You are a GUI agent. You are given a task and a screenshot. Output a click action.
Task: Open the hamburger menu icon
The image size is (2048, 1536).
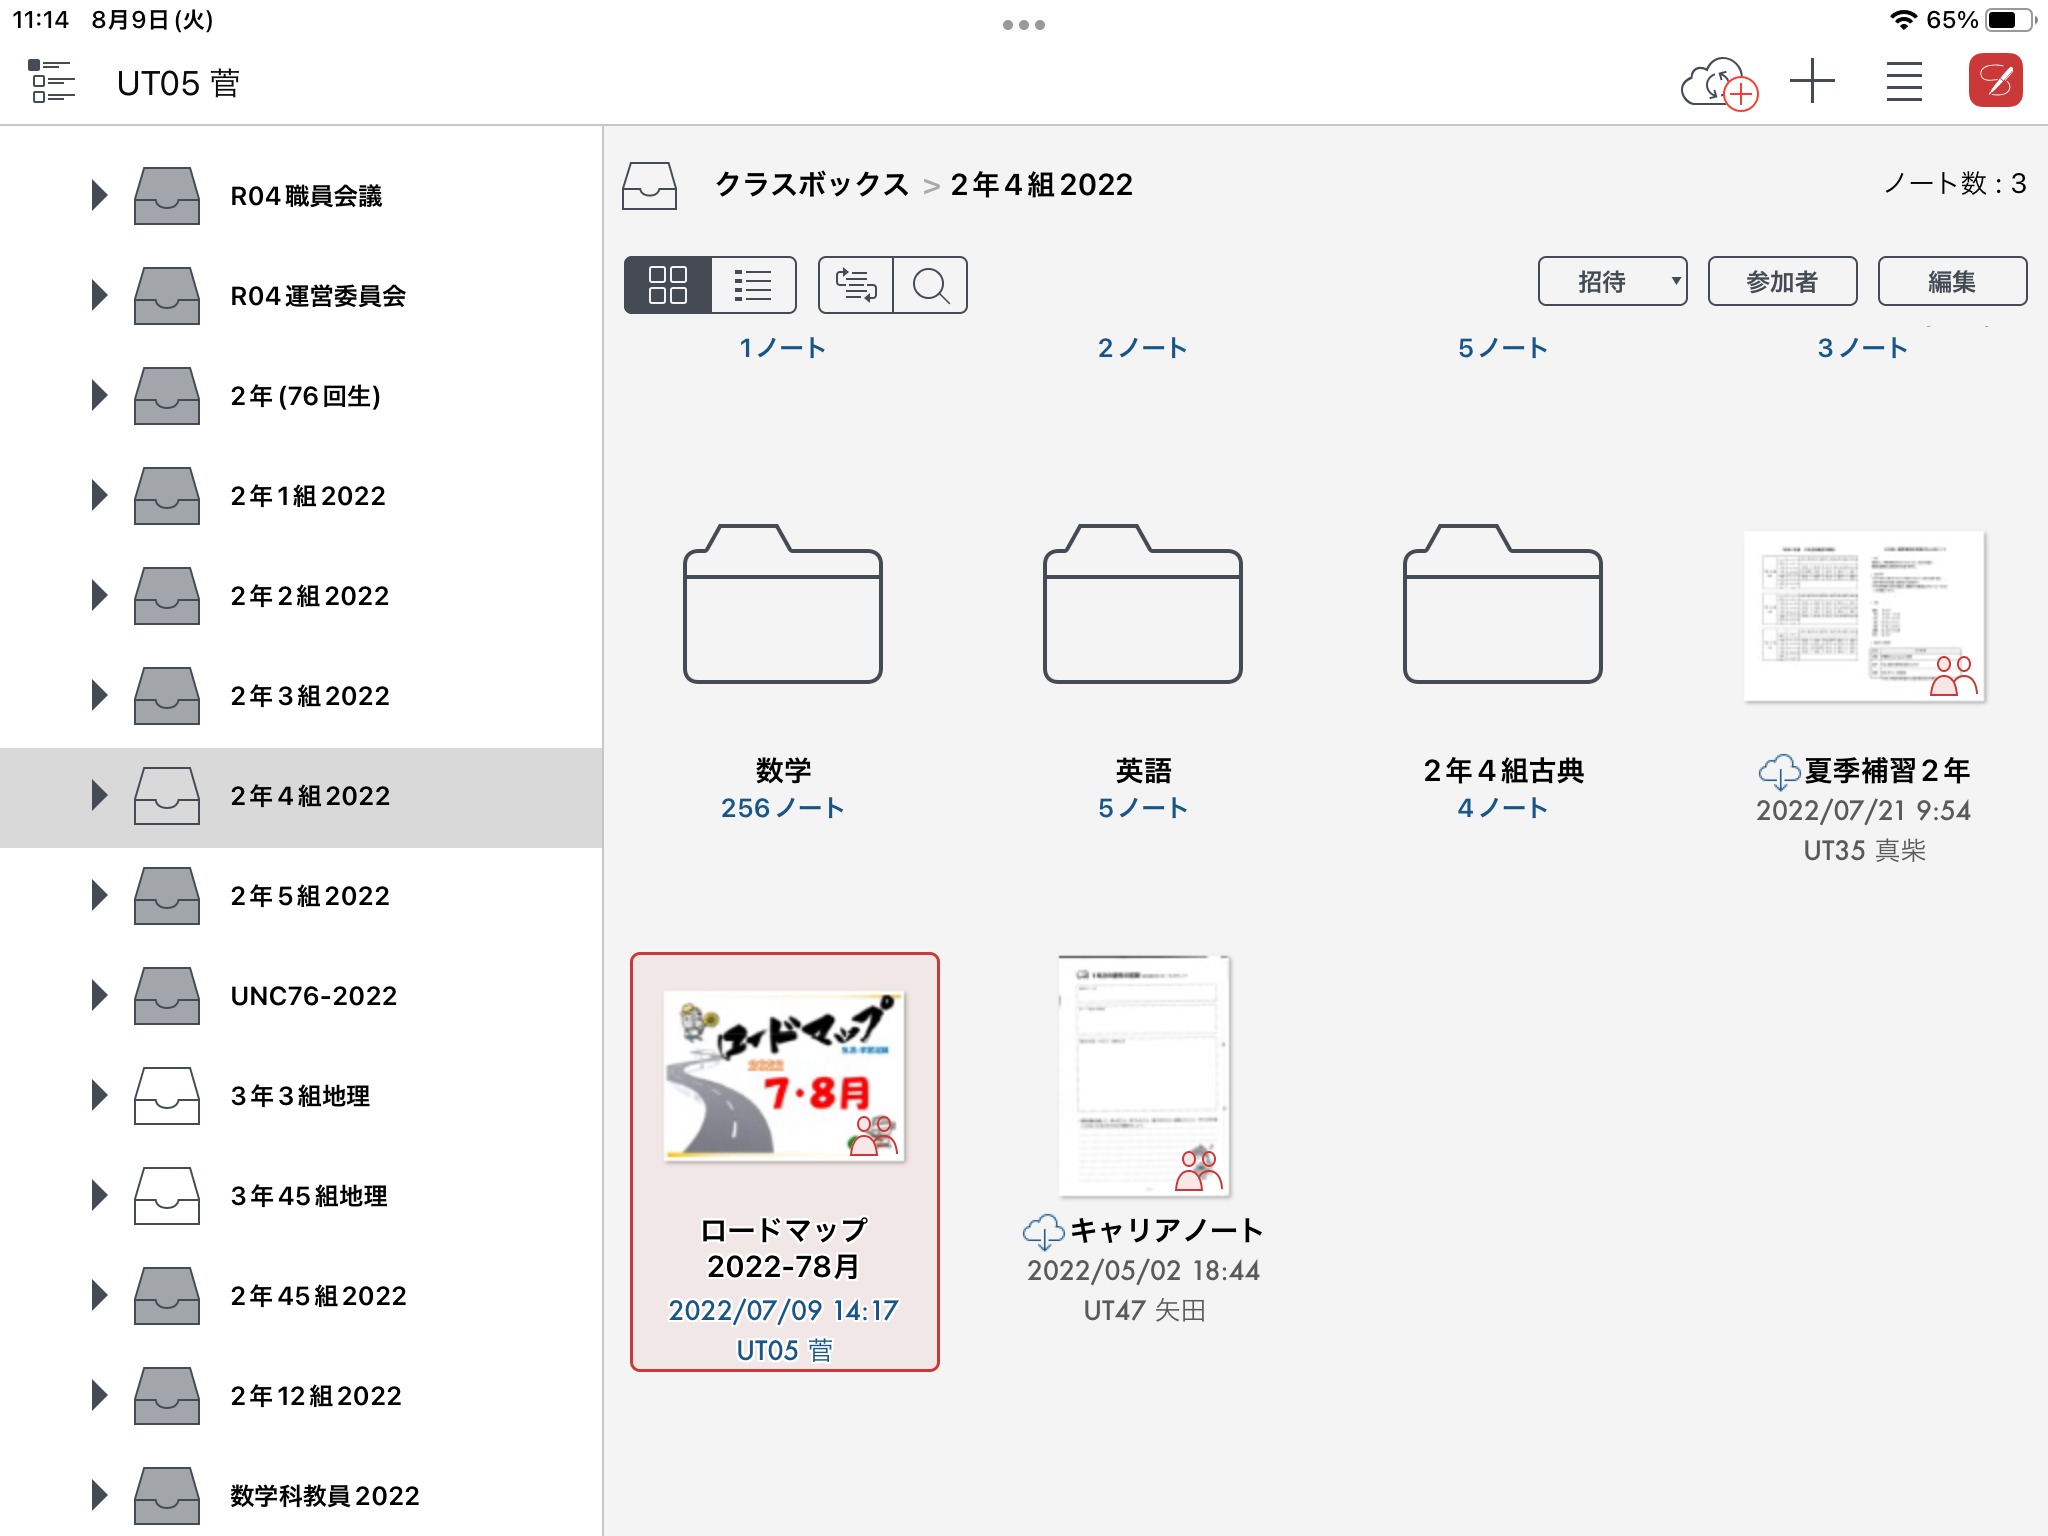[x=1904, y=82]
